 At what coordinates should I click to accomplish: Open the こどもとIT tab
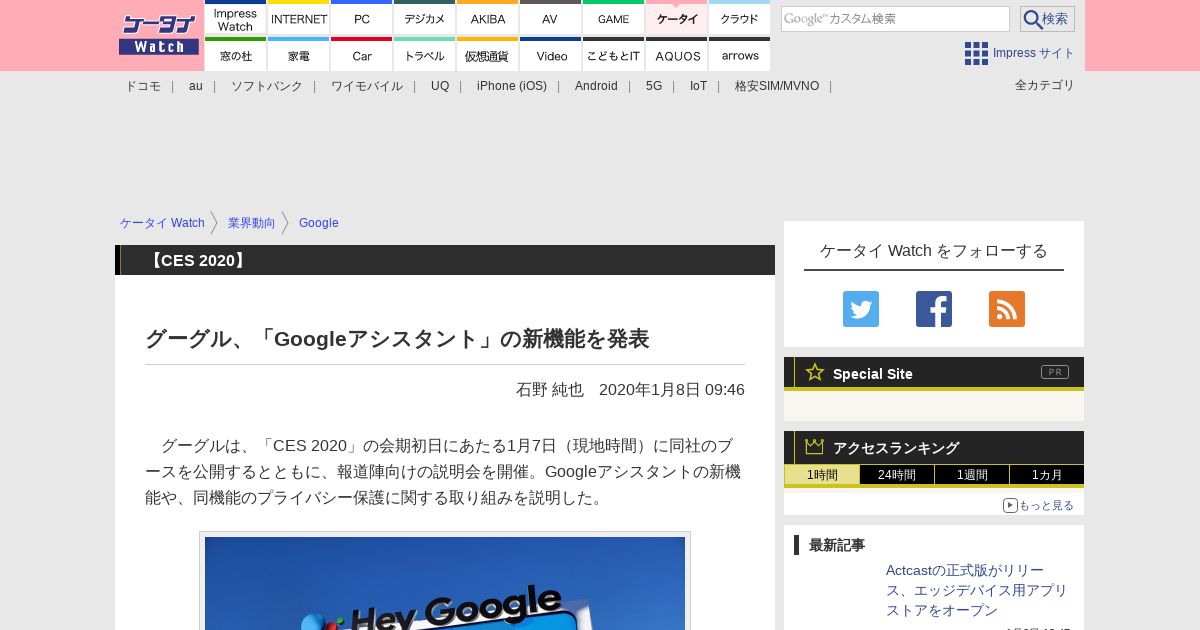[x=614, y=55]
